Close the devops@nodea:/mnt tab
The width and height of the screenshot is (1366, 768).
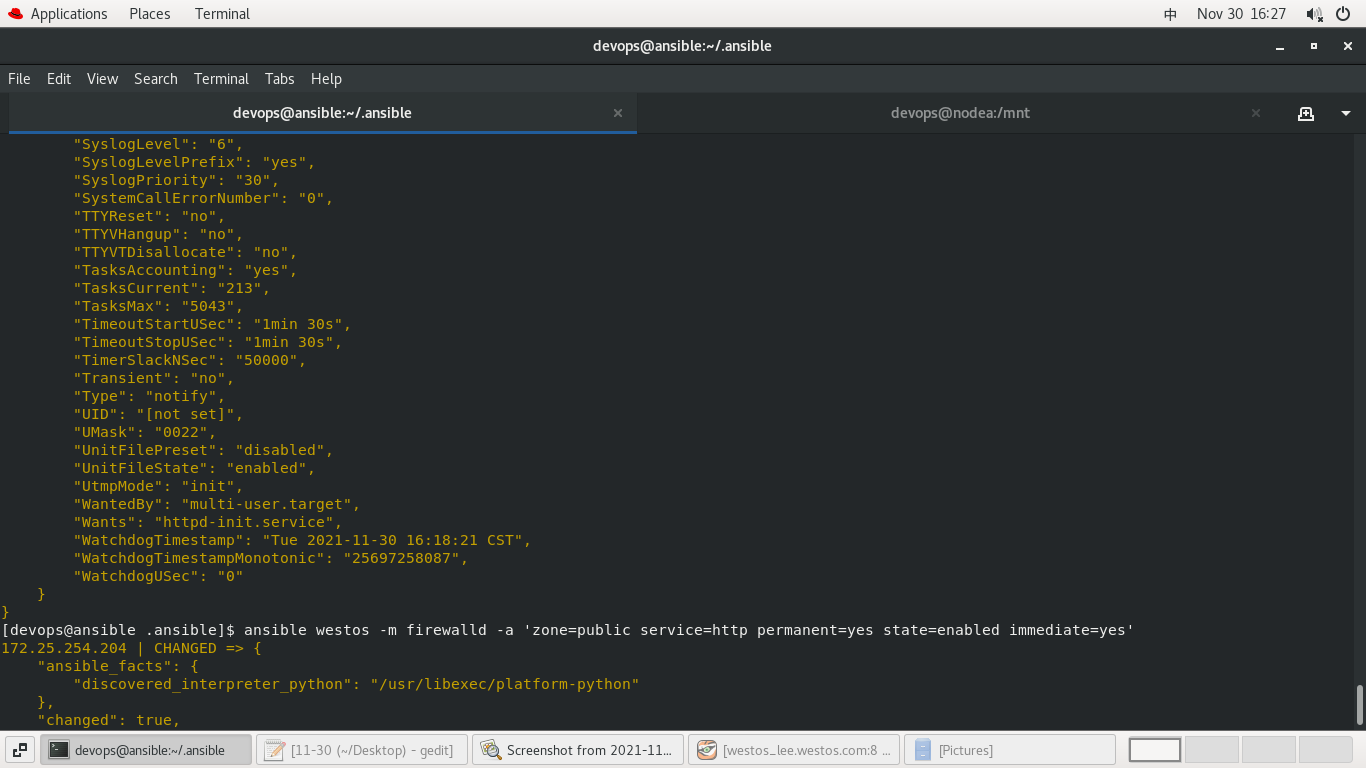[1256, 113]
